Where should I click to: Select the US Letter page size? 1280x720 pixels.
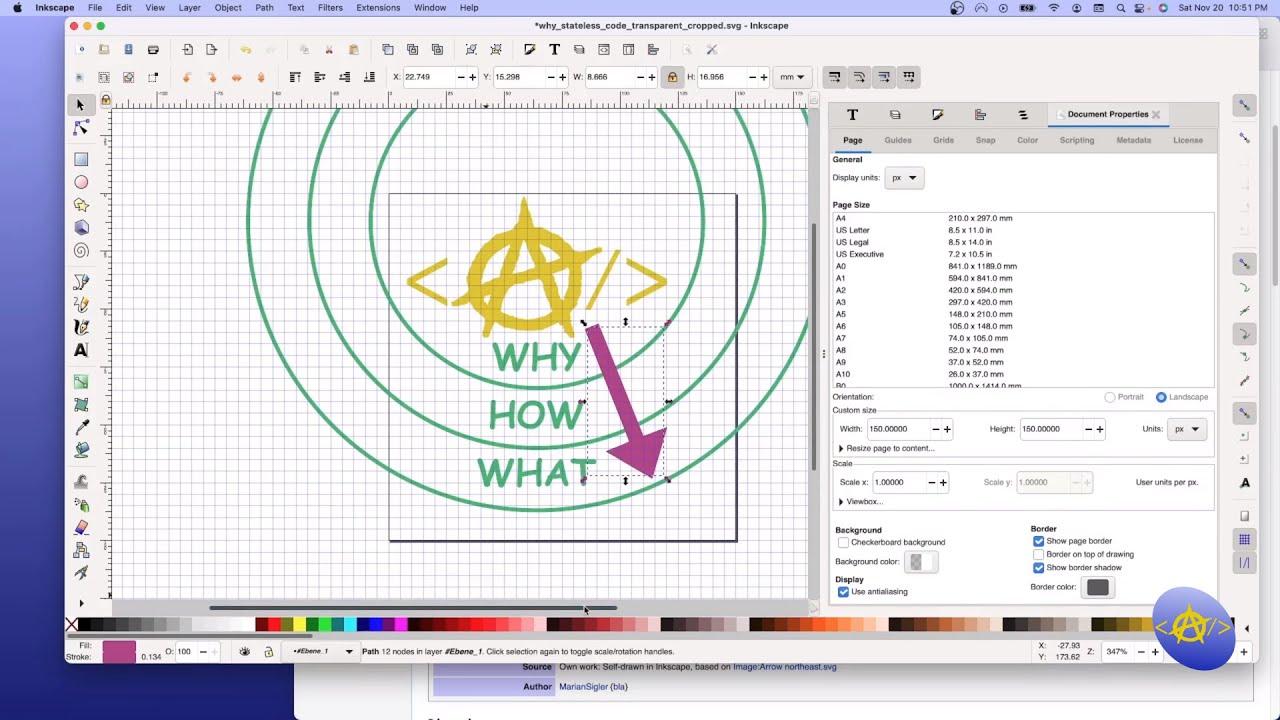(x=1023, y=230)
